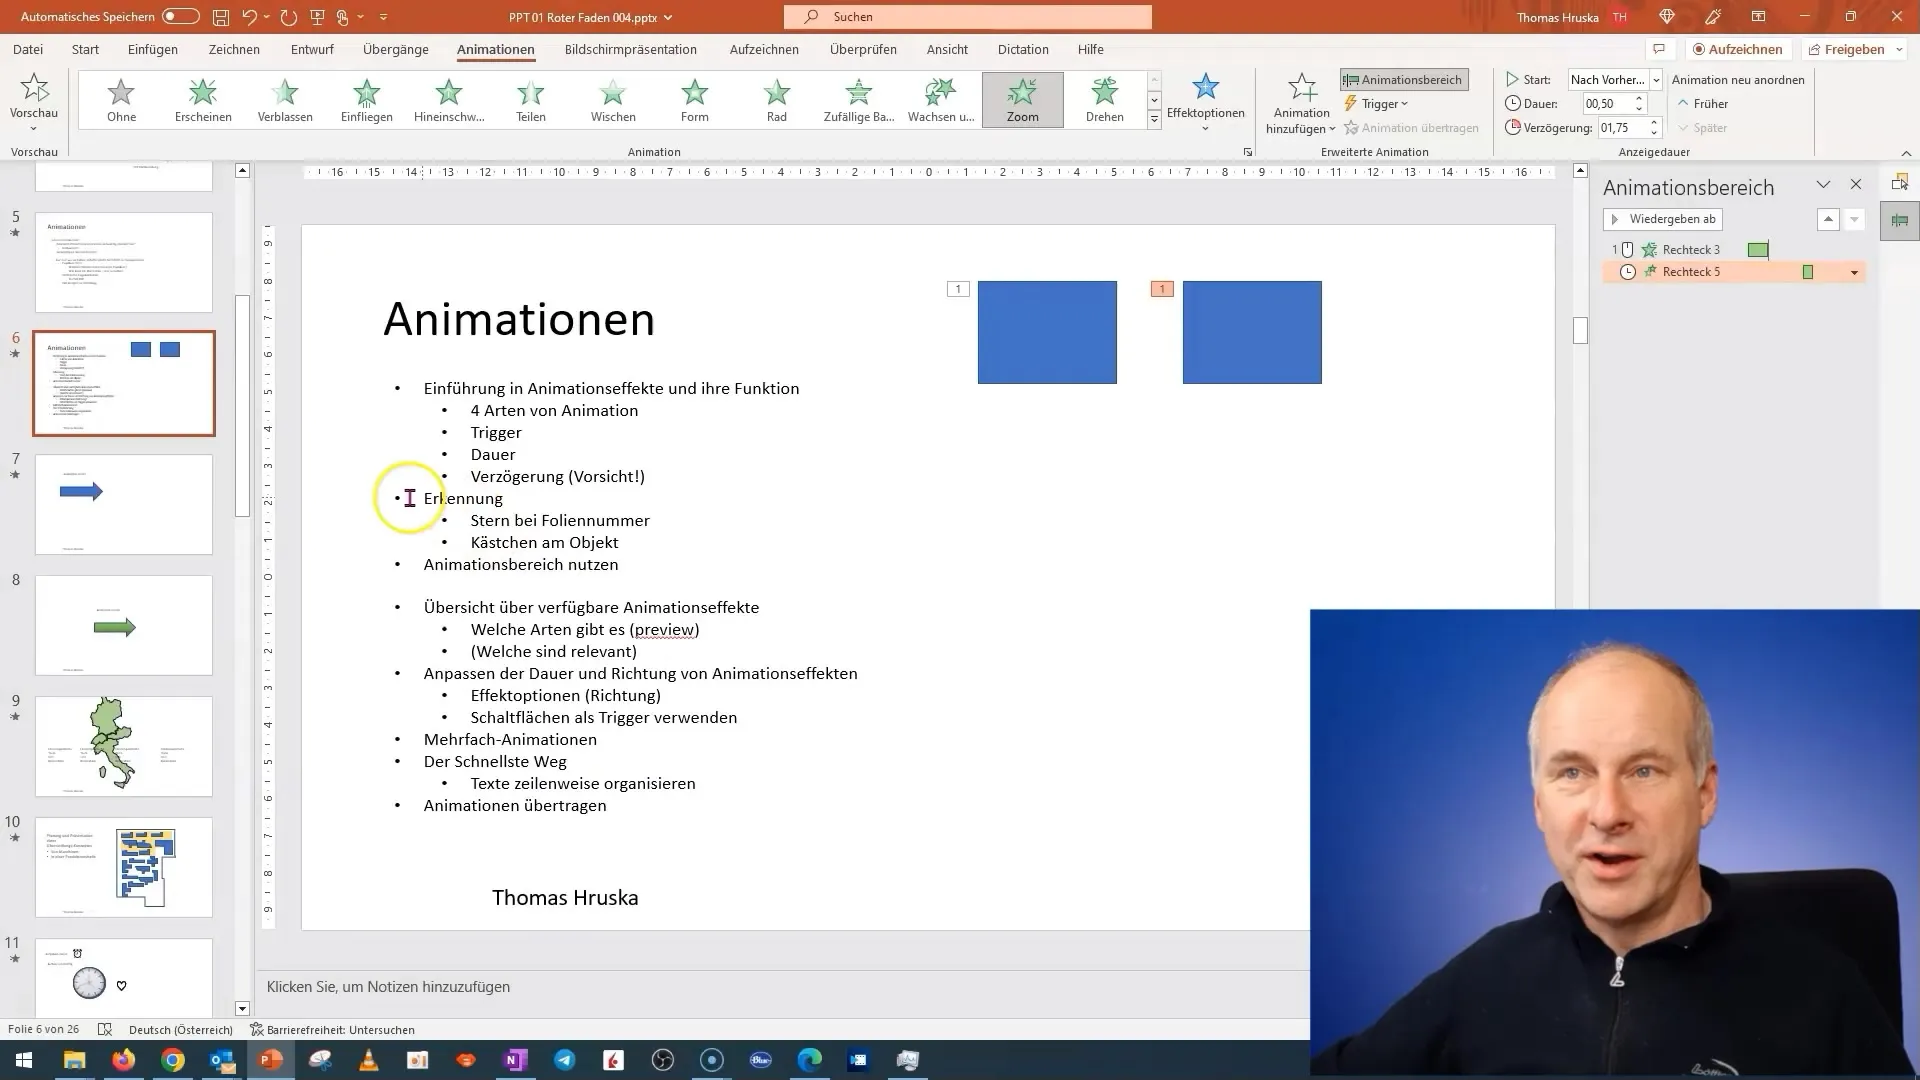Switch to the Ansicht tab
The height and width of the screenshot is (1080, 1920).
(947, 49)
